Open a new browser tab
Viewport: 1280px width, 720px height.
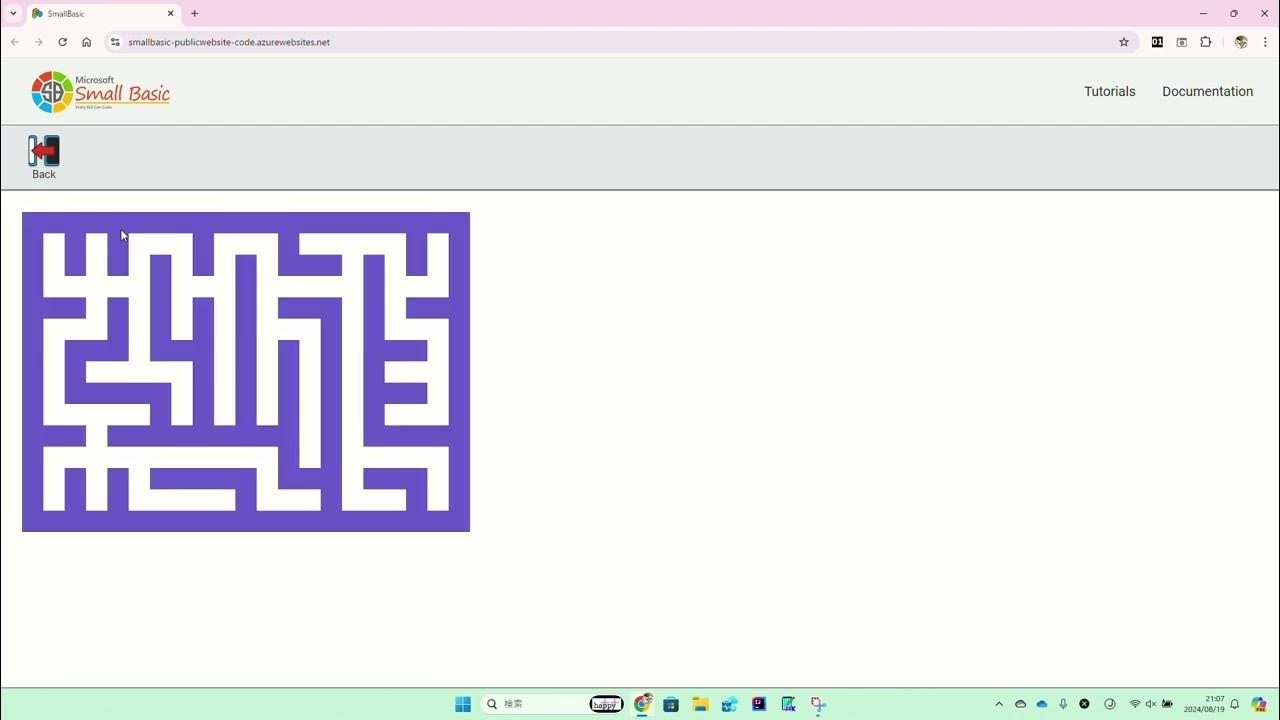coord(194,13)
